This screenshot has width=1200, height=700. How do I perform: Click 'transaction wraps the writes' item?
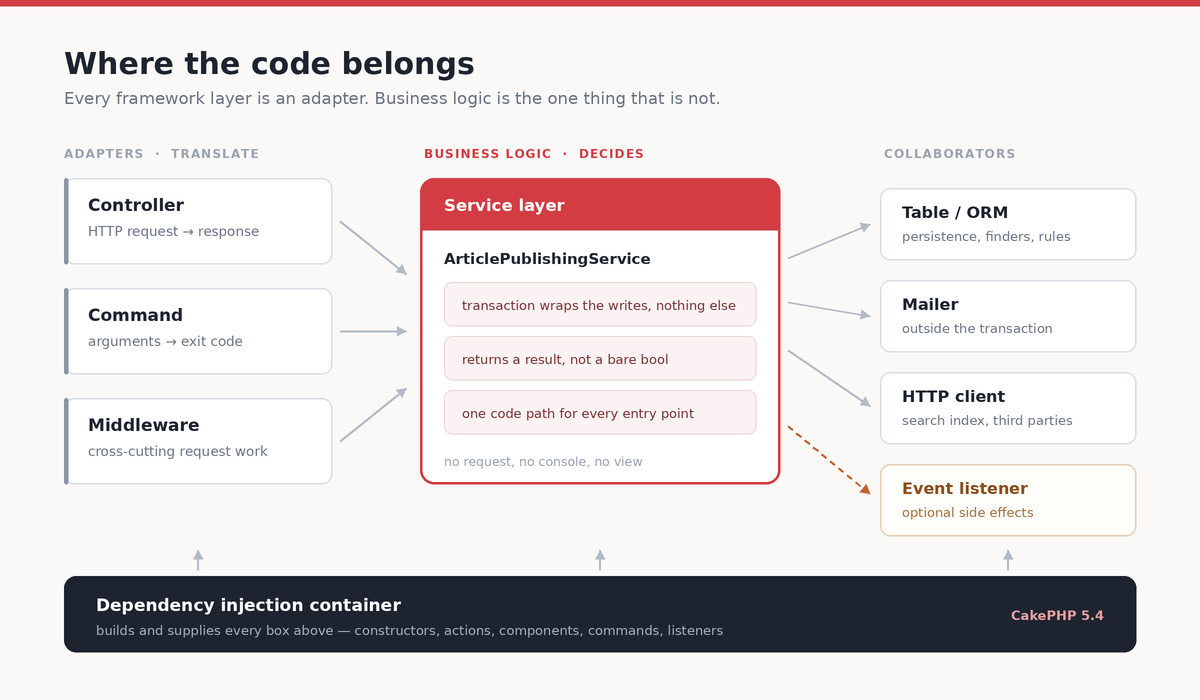pyautogui.click(x=600, y=305)
